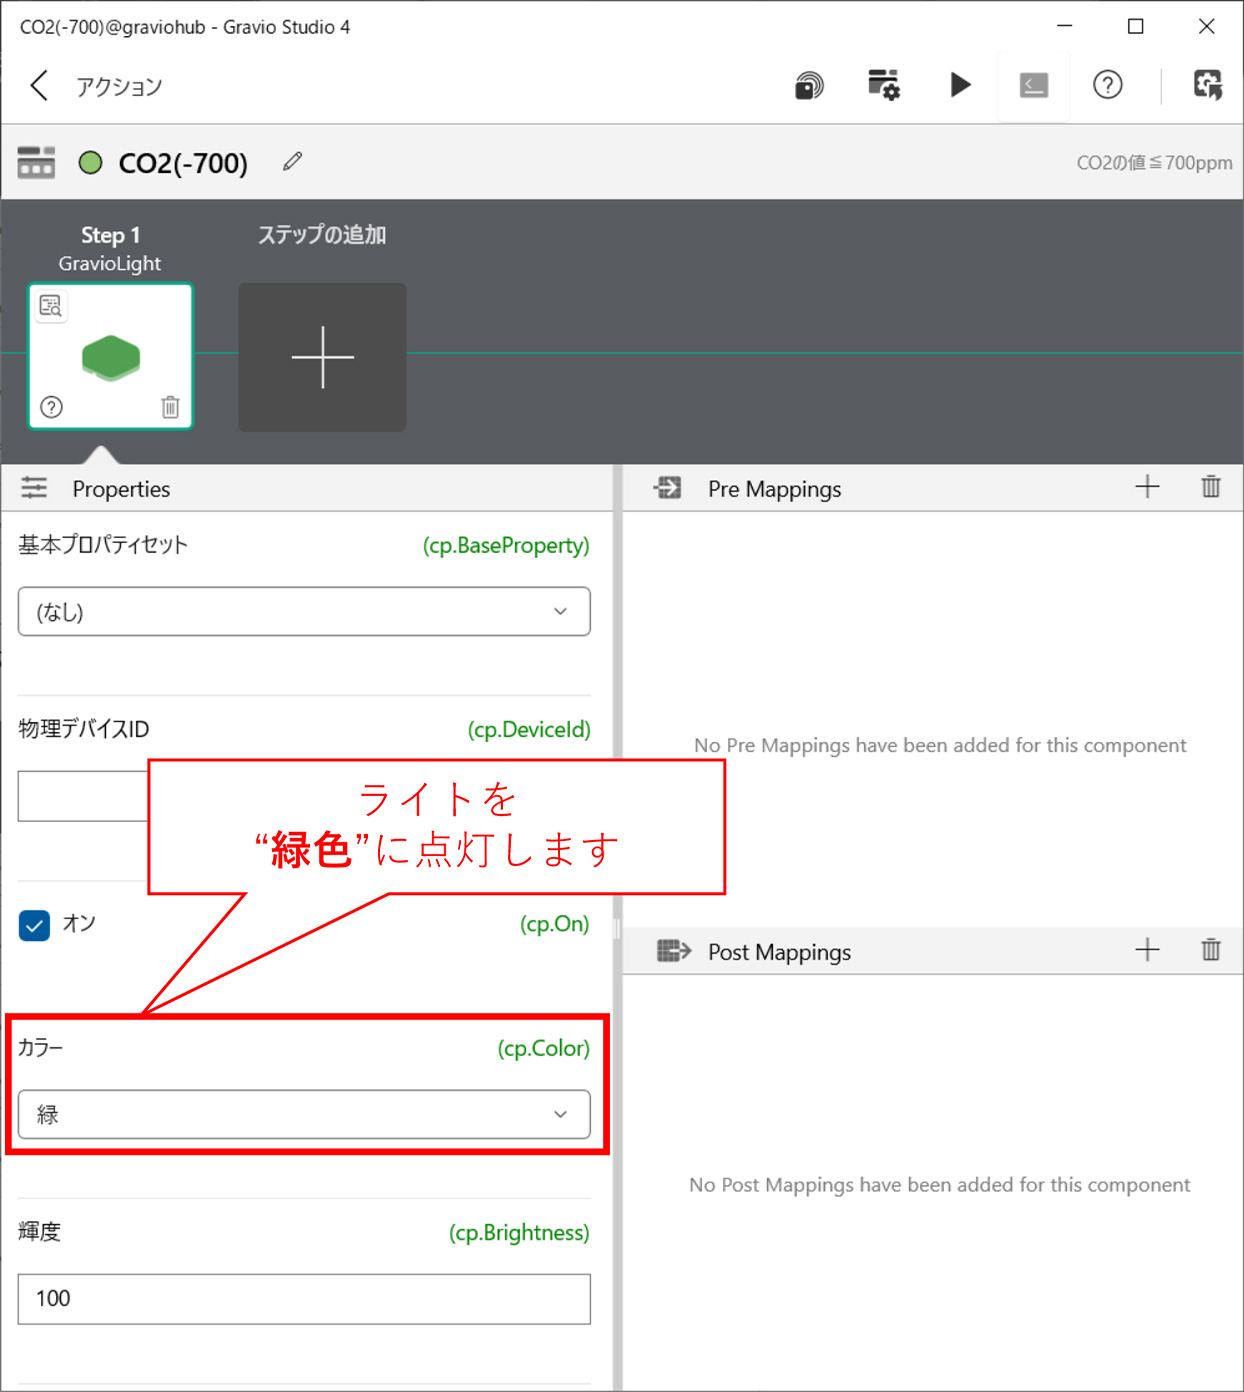Delete Step 1 with its trash icon

170,407
